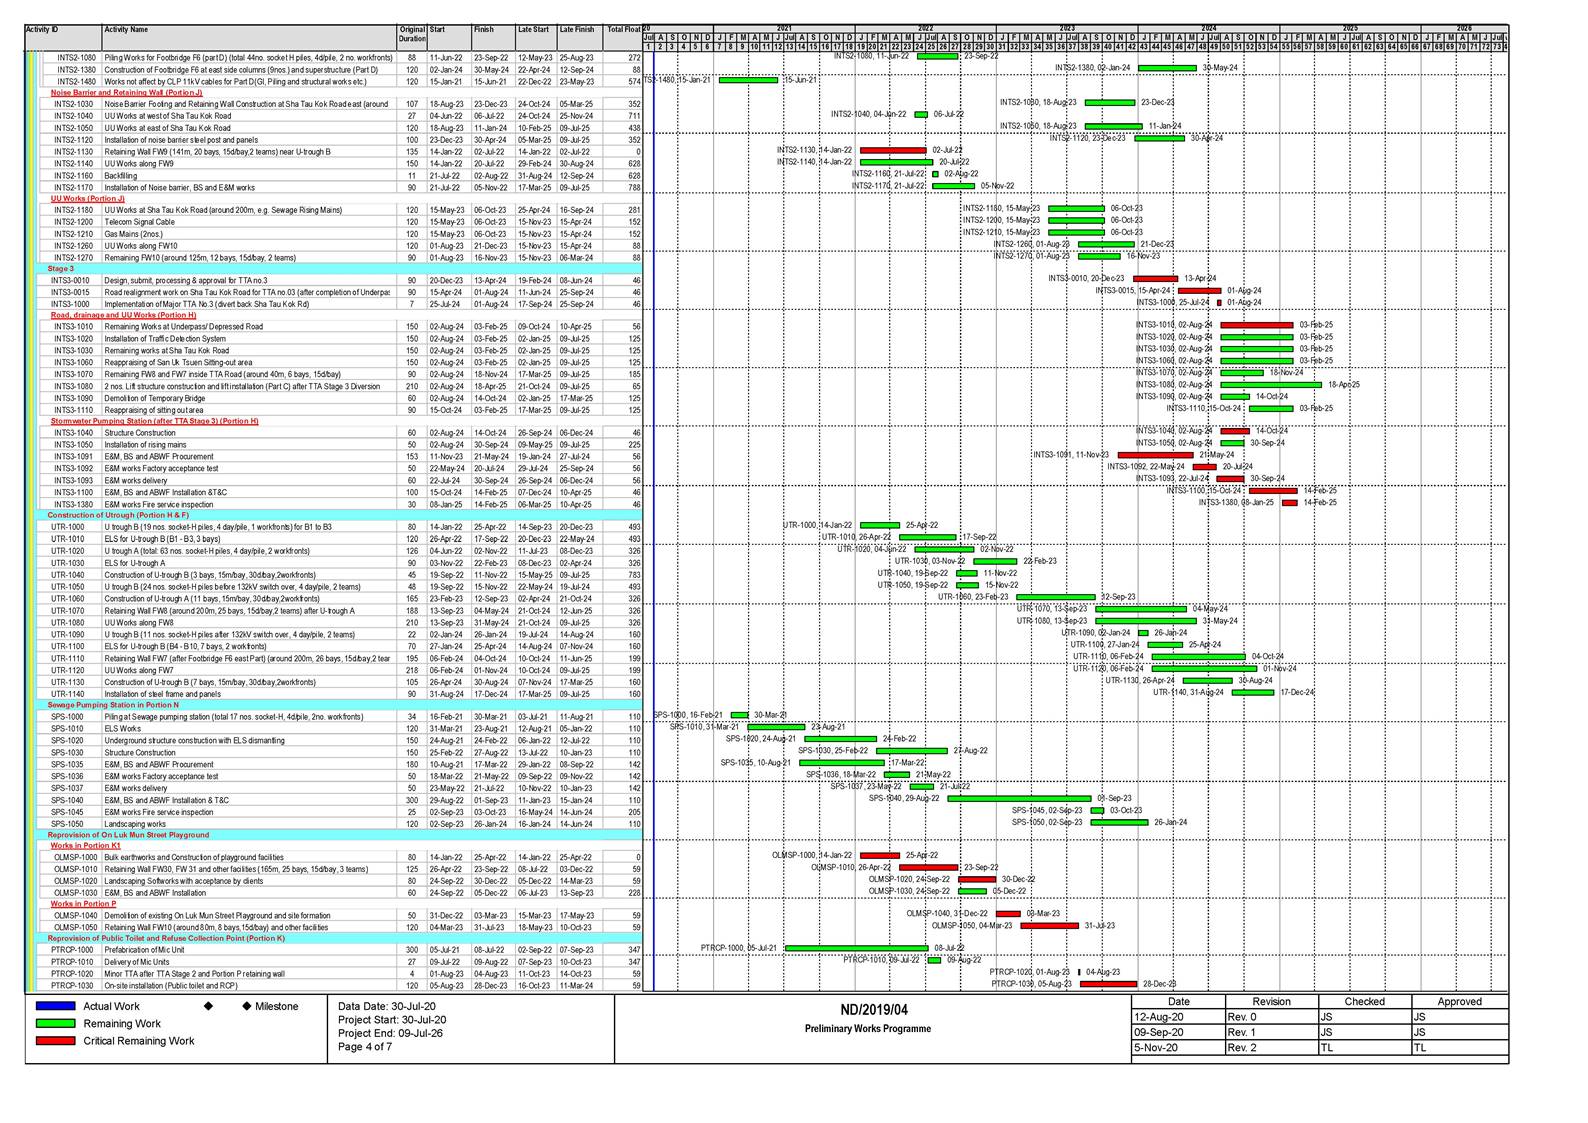Collapse the Stage 3 group band
1588x1123 pixels.
[61, 269]
